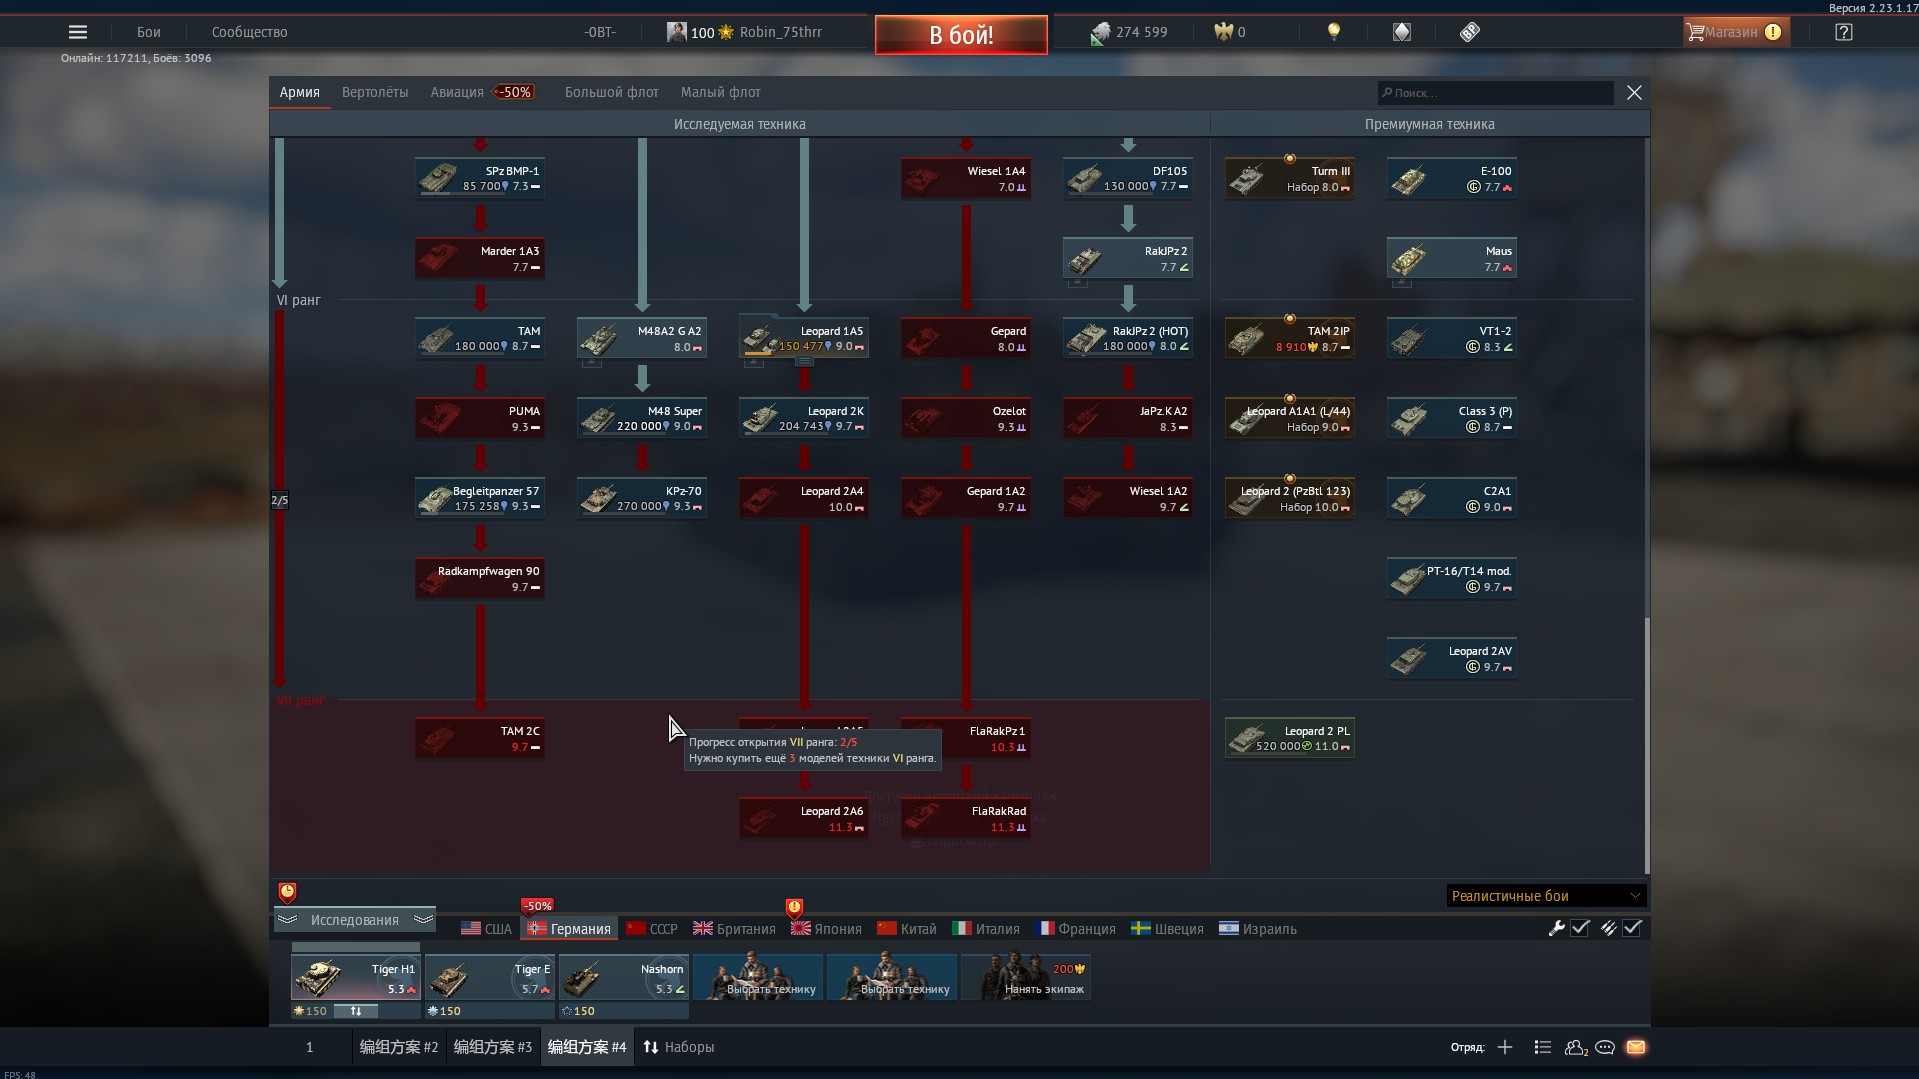Select the Tiger H1 crew slot
Screen dimensions: 1919x1079
(355, 977)
